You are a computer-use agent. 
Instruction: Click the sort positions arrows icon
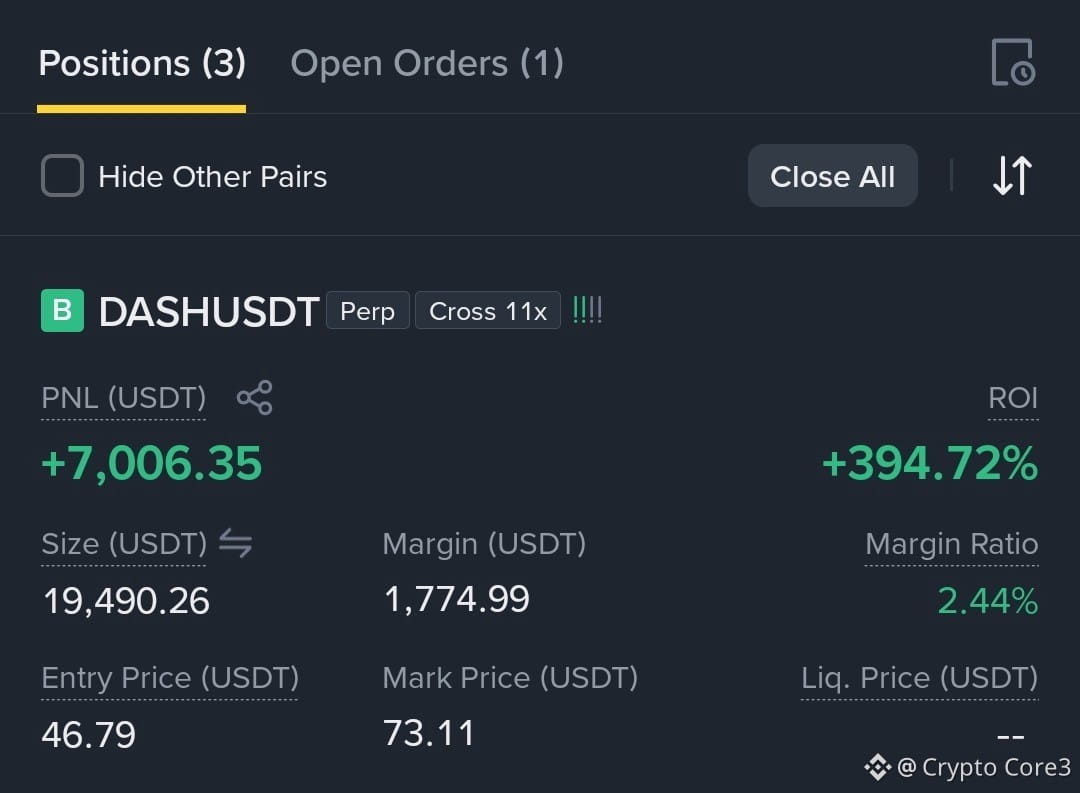(1012, 176)
